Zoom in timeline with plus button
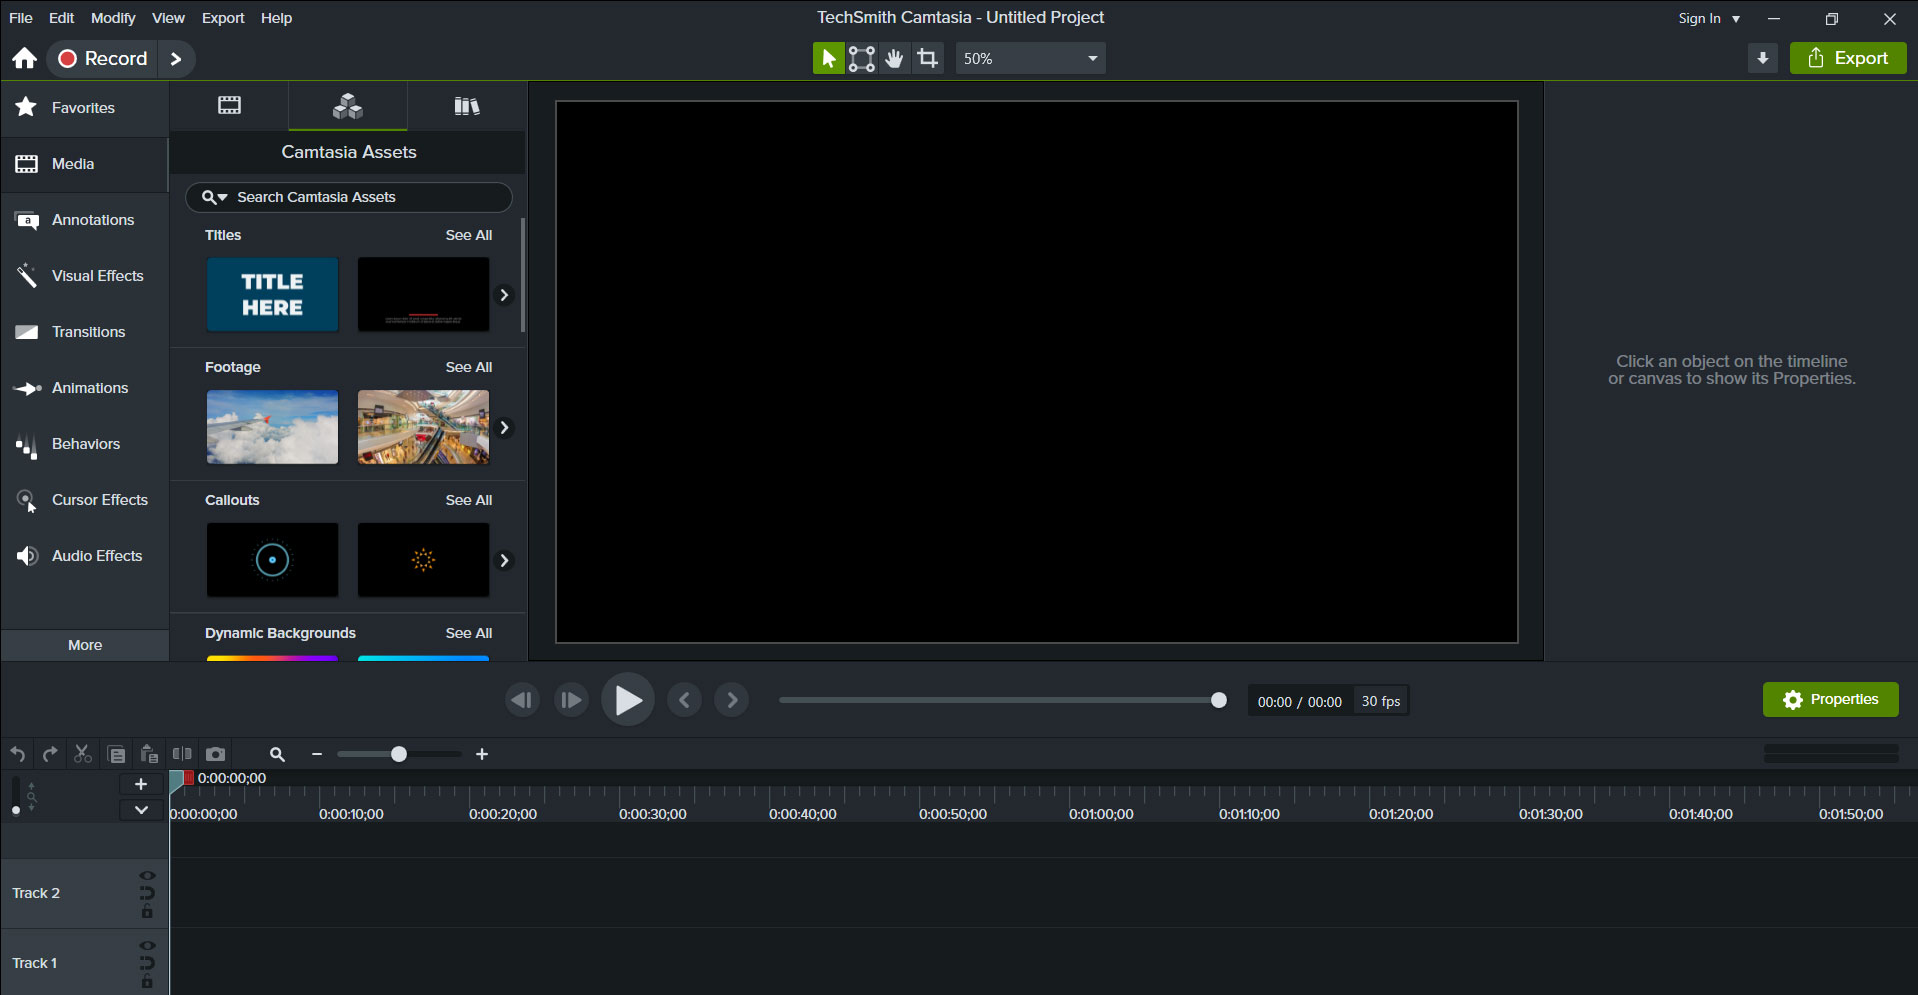Image resolution: width=1918 pixels, height=995 pixels. (x=482, y=754)
